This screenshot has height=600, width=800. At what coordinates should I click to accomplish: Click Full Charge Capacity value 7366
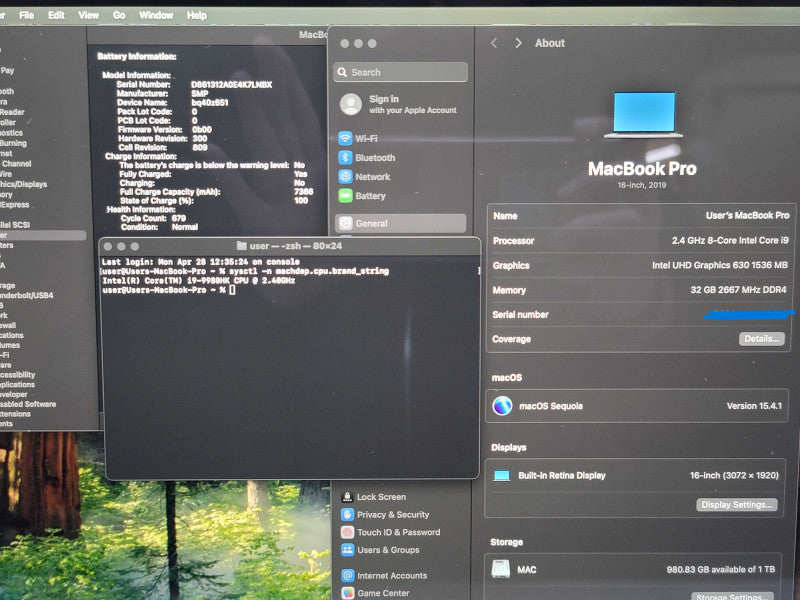[304, 192]
